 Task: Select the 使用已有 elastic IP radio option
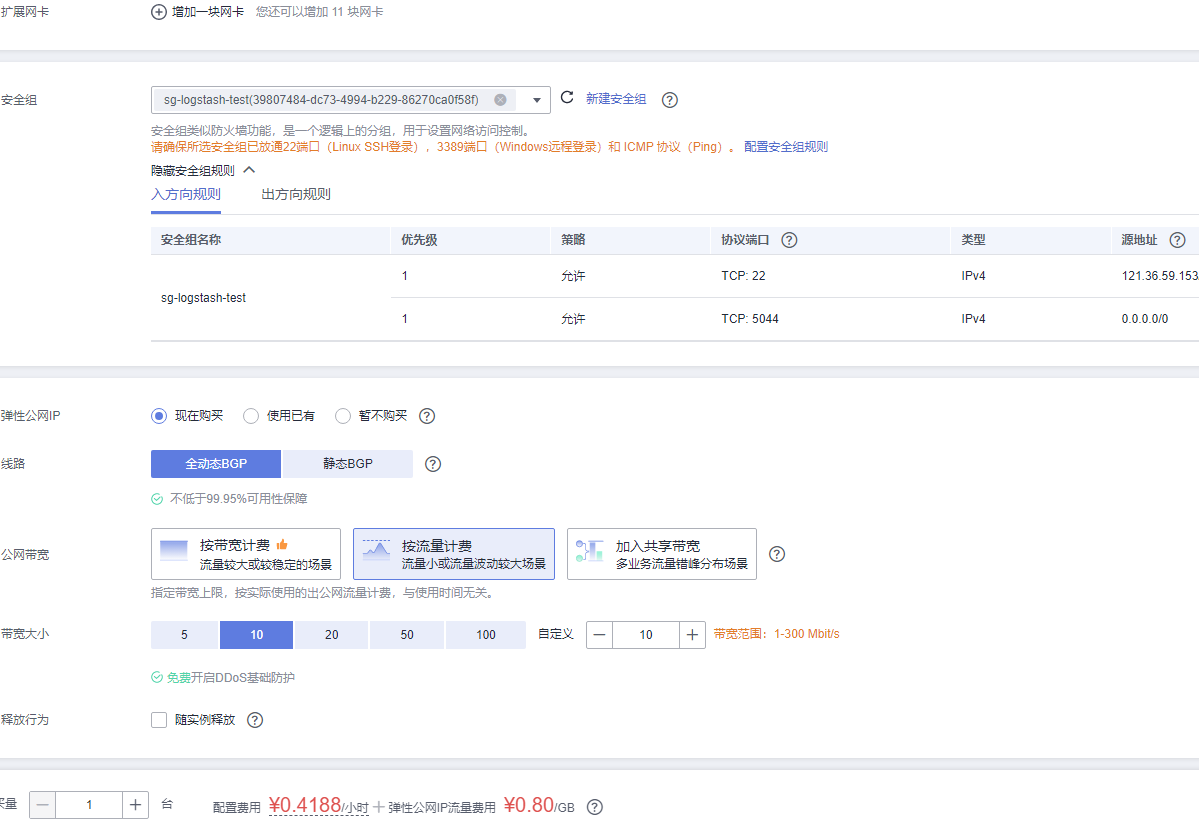[x=251, y=416]
